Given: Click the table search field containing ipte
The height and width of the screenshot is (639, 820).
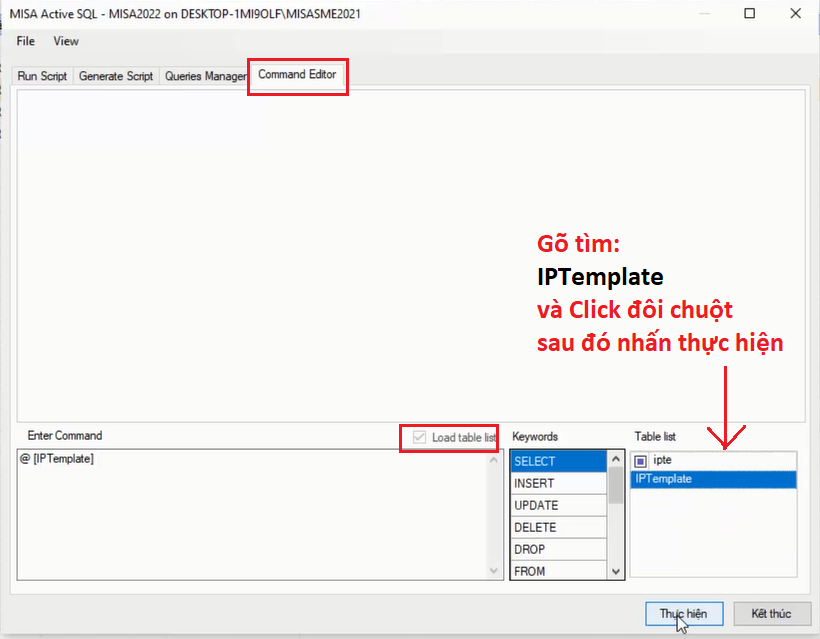Looking at the screenshot, I should 723,460.
